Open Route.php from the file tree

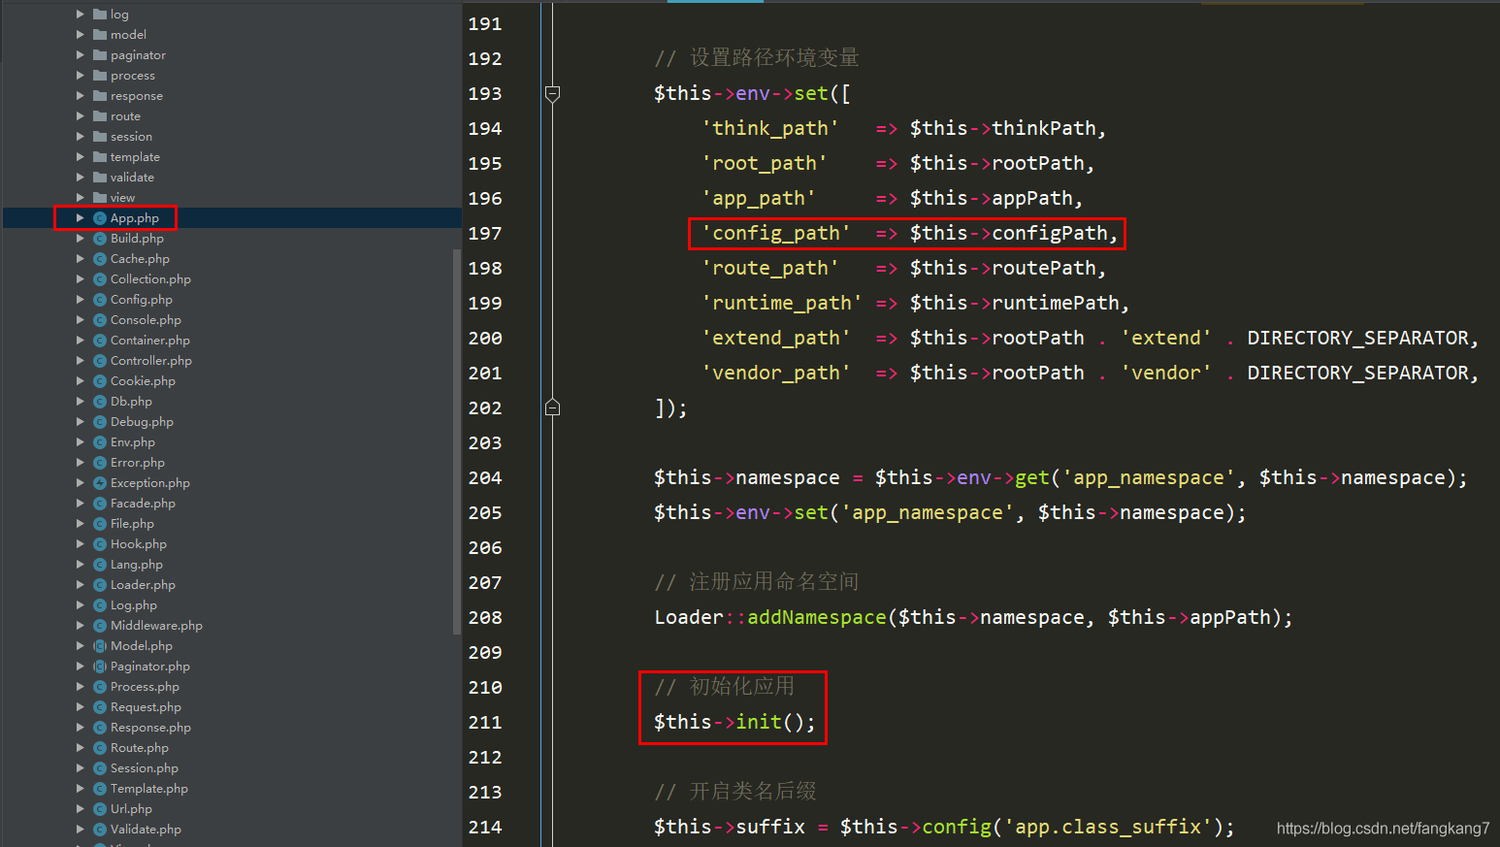(139, 748)
